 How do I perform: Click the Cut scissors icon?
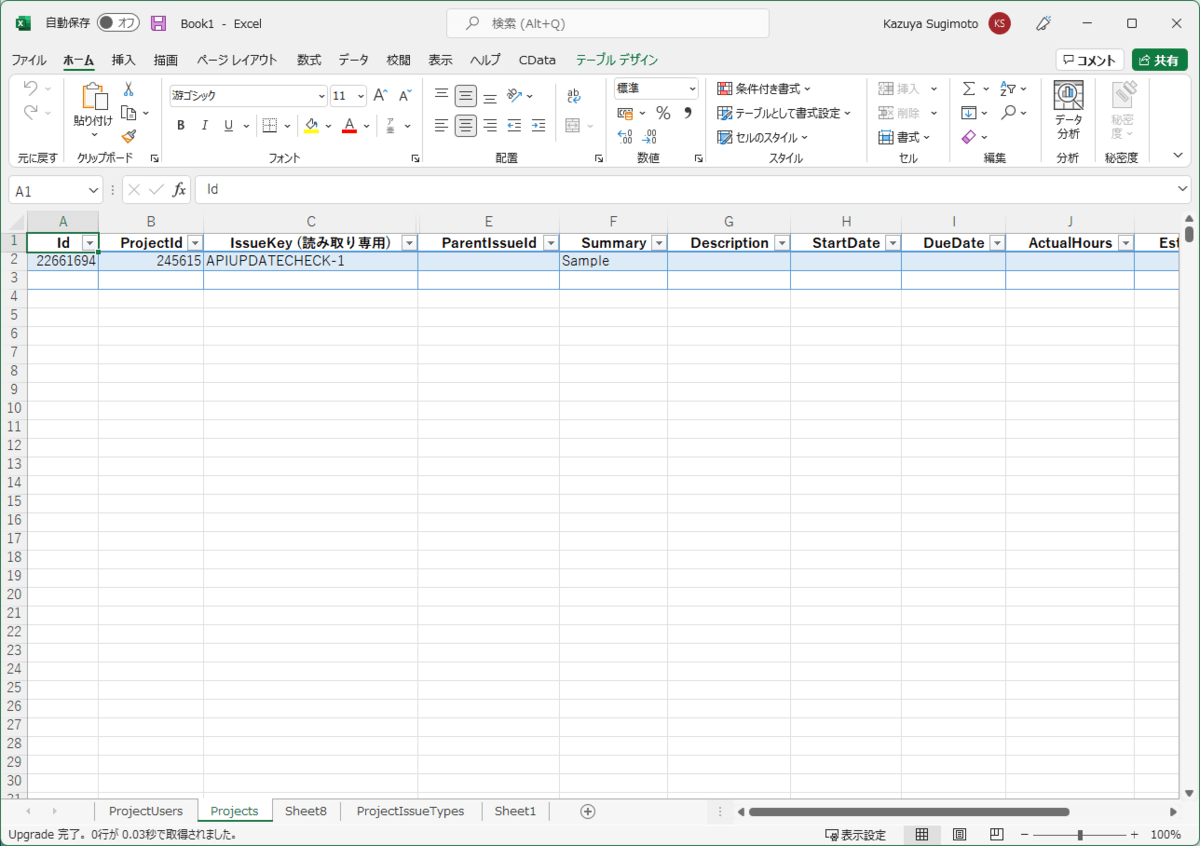pos(128,90)
